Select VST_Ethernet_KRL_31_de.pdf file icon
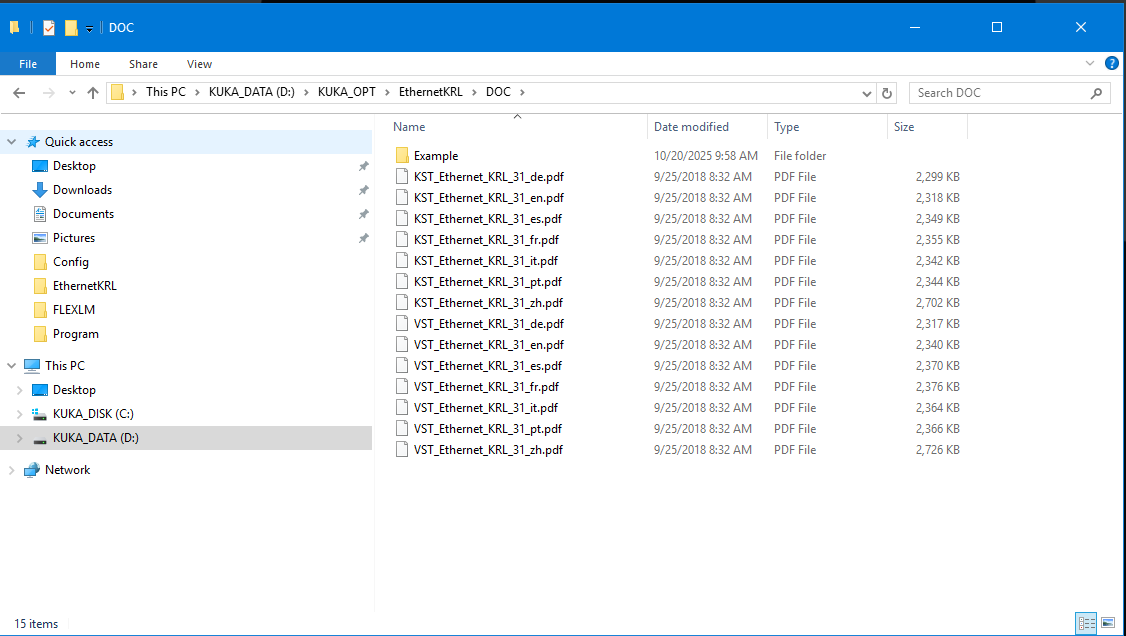The width and height of the screenshot is (1126, 636). (x=402, y=324)
